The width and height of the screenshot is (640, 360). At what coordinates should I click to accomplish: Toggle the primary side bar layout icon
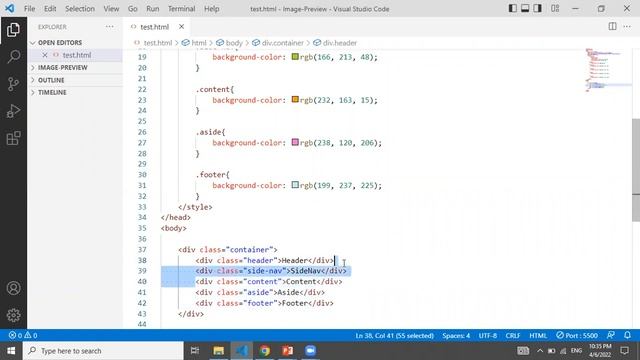pos(512,8)
